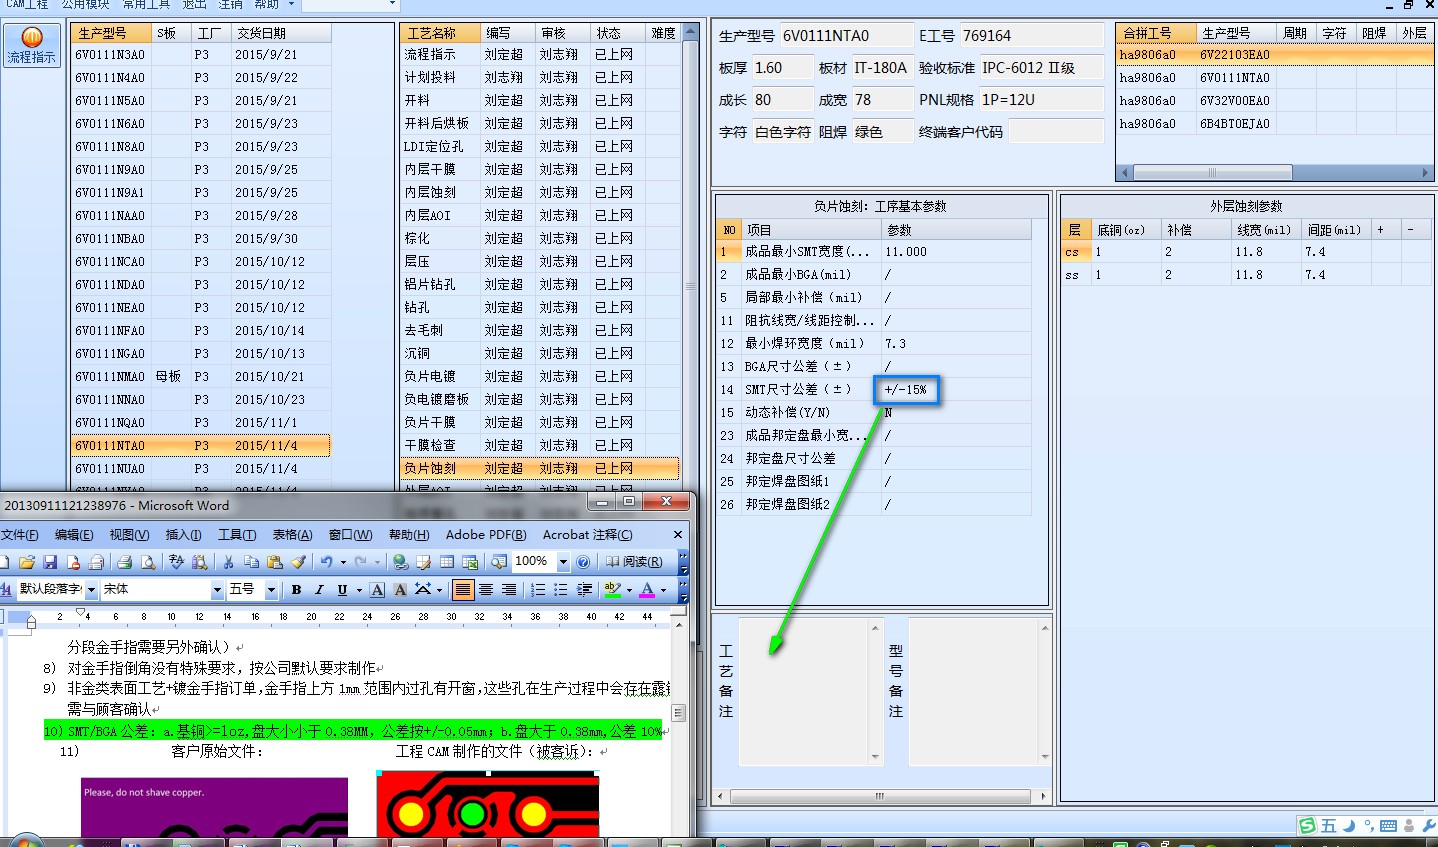Toggle Italic formatting in Word
This screenshot has width=1438, height=847.
319,590
